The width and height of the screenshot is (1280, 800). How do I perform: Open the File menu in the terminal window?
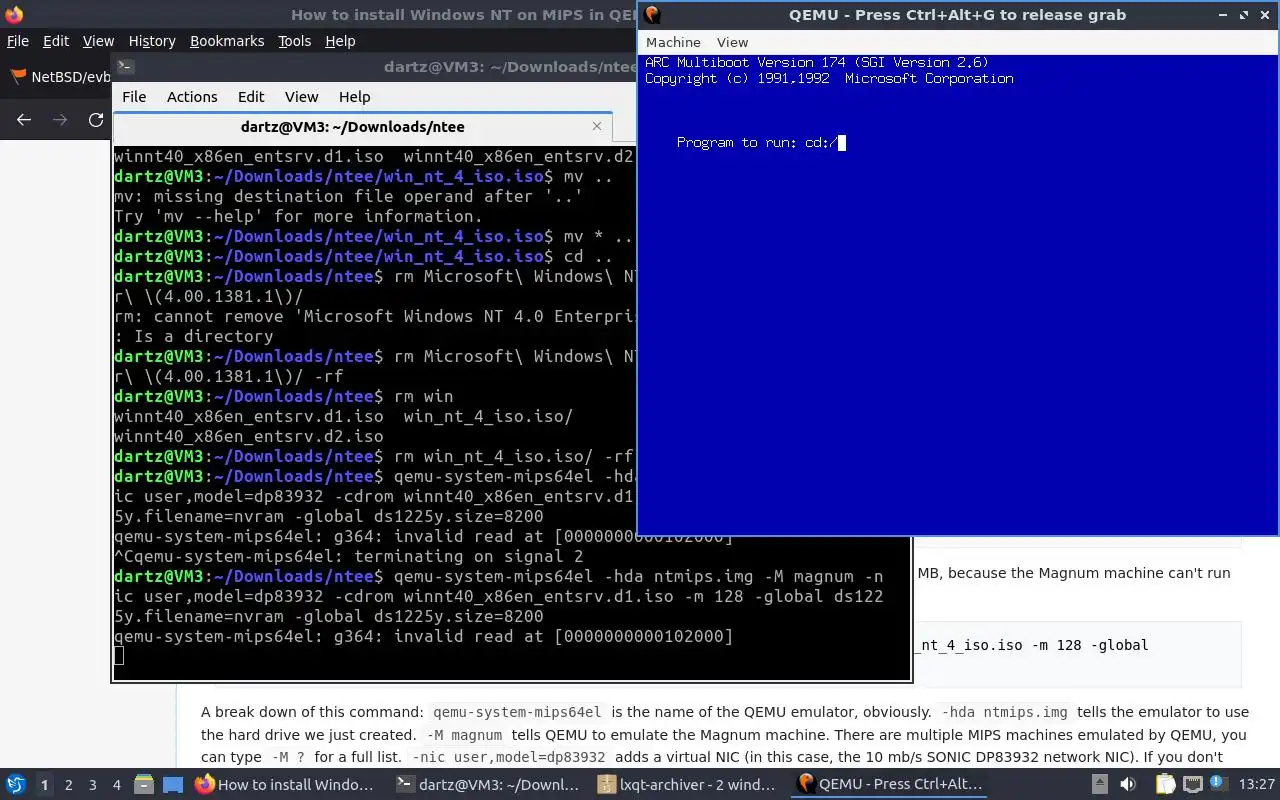[x=134, y=97]
